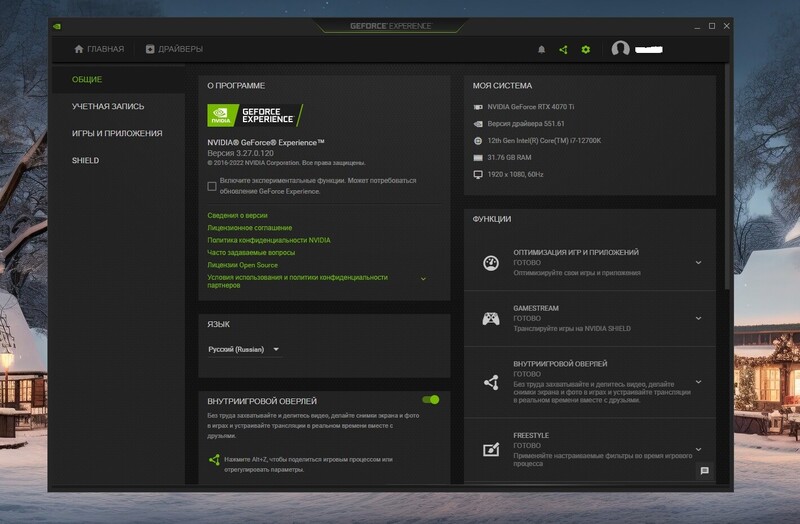Viewport: 800px width, 524px height.
Task: Minimize the GeForce Experience window
Action: (x=697, y=26)
